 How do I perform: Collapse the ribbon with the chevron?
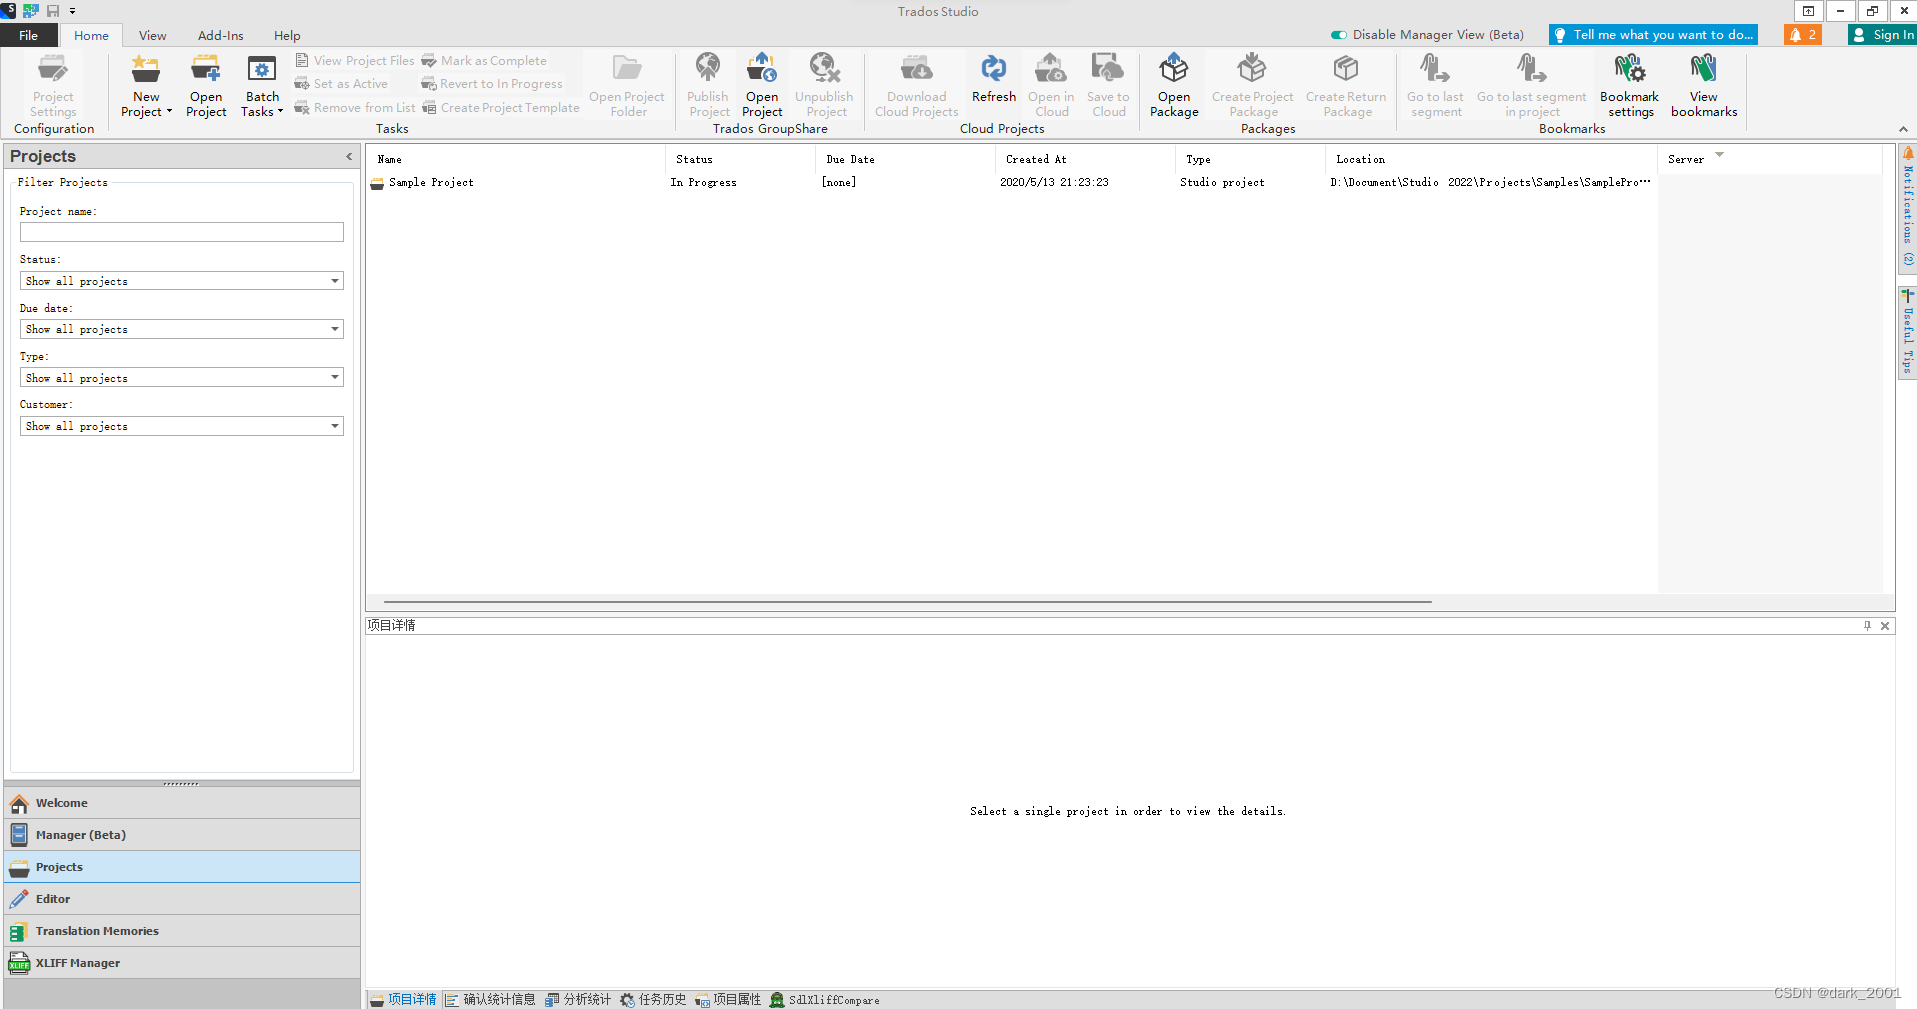(x=1903, y=129)
